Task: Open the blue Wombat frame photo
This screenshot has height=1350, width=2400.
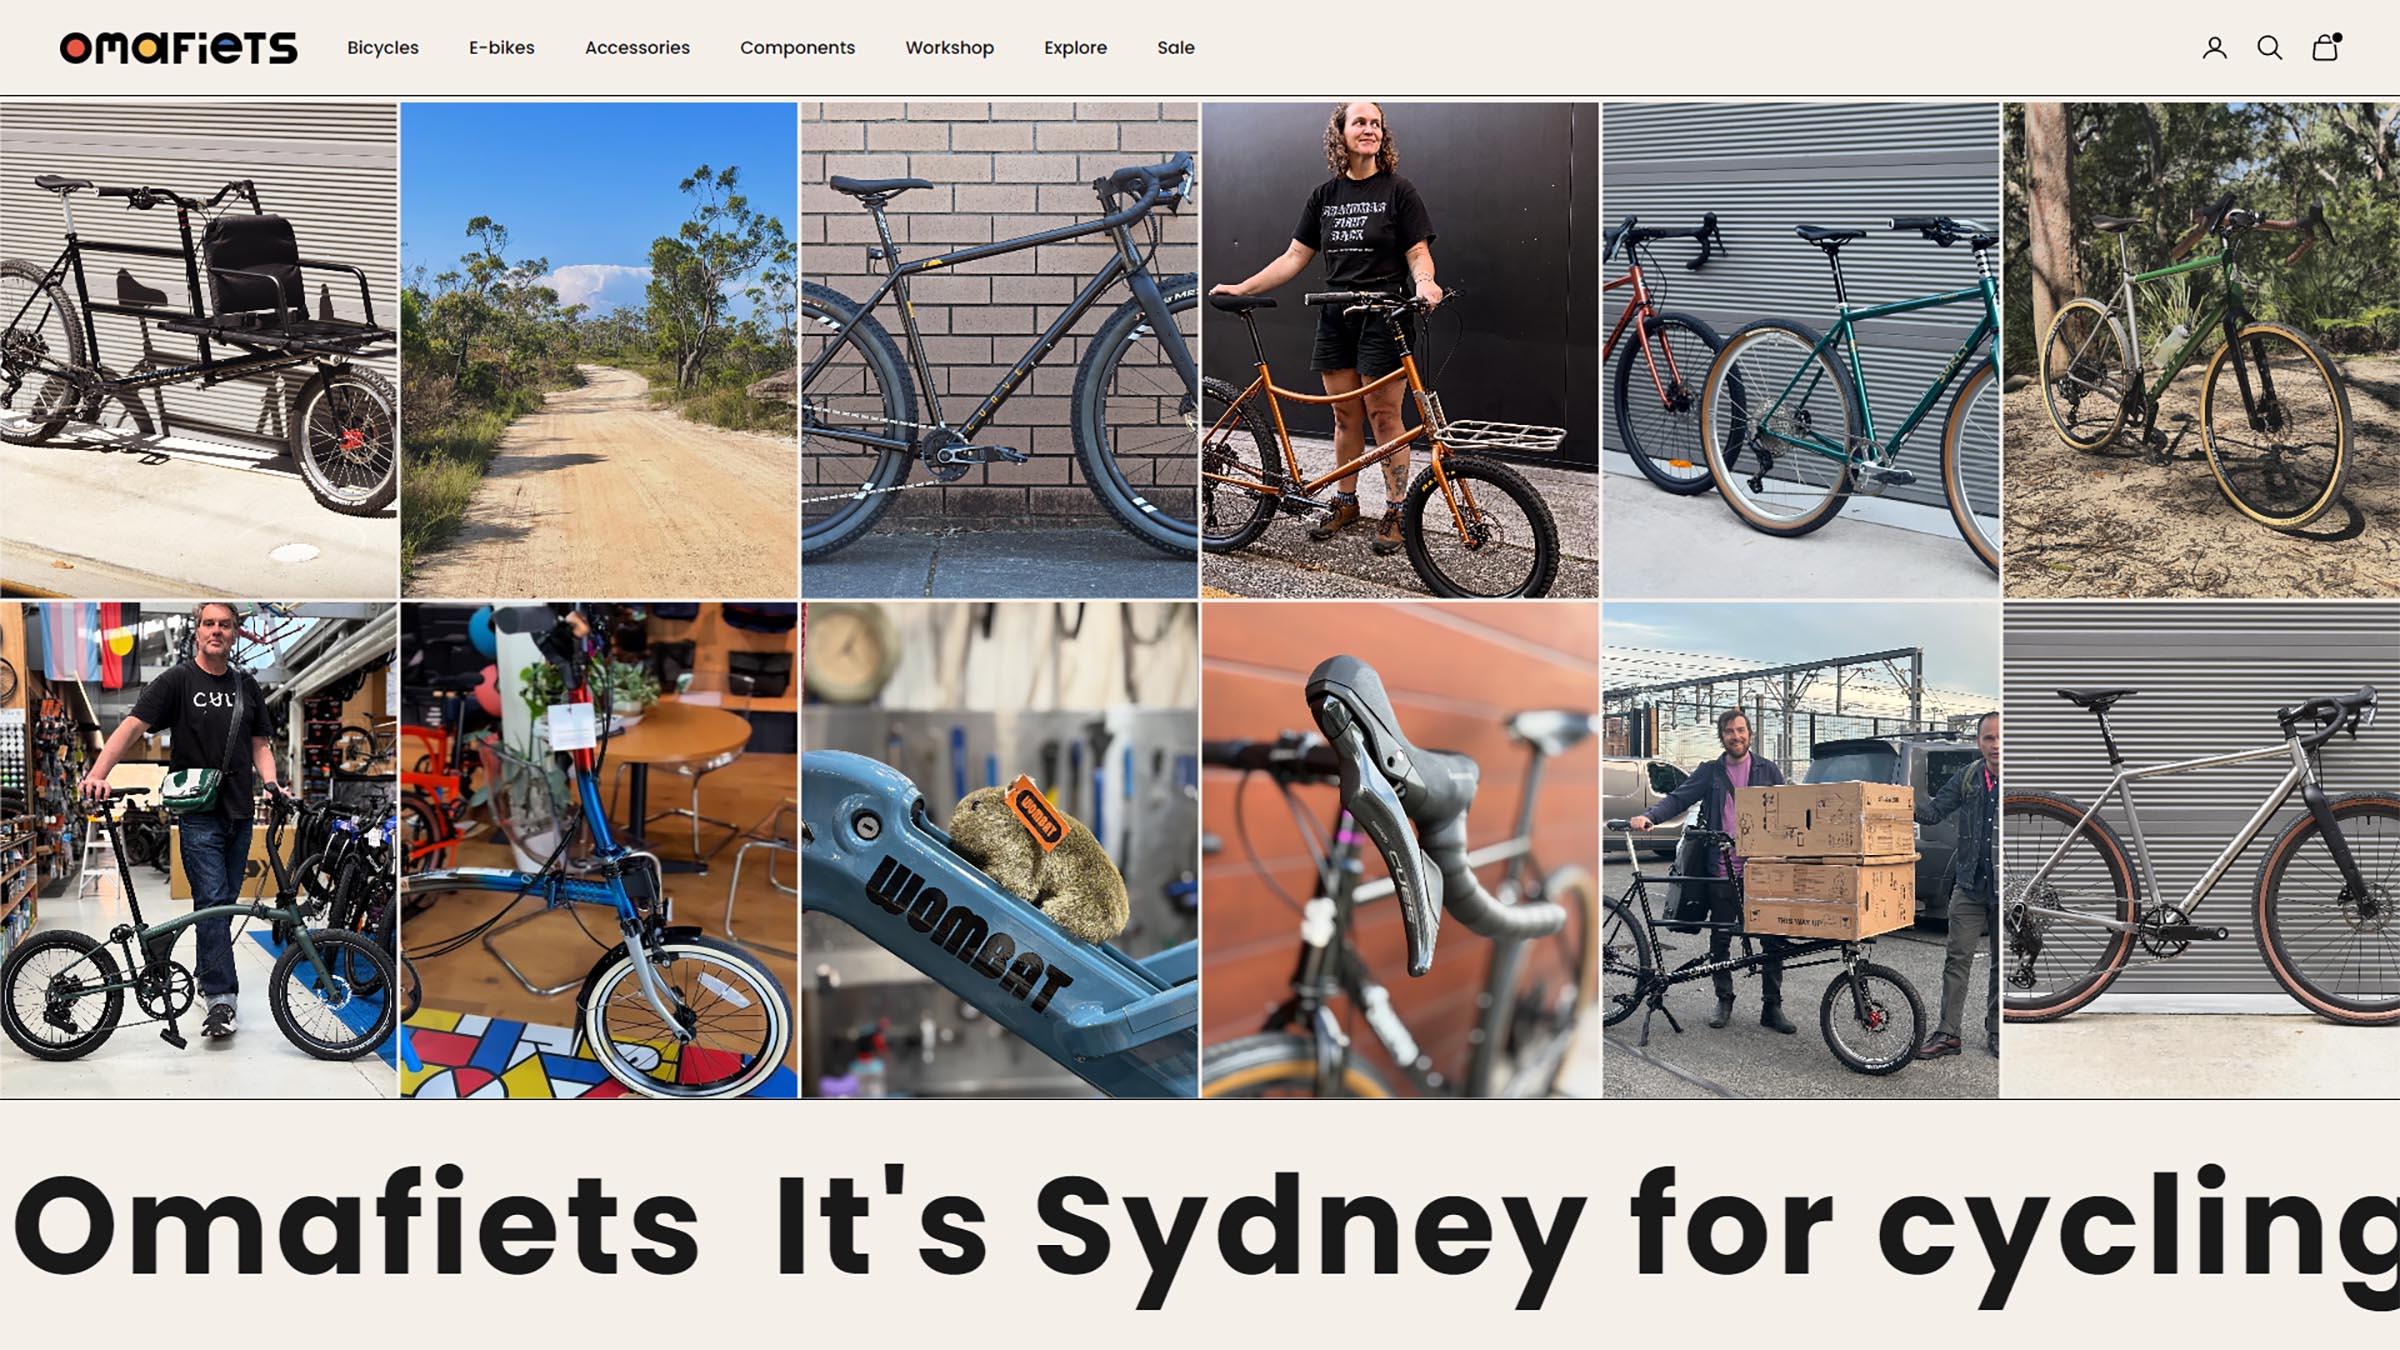Action: point(1000,850)
